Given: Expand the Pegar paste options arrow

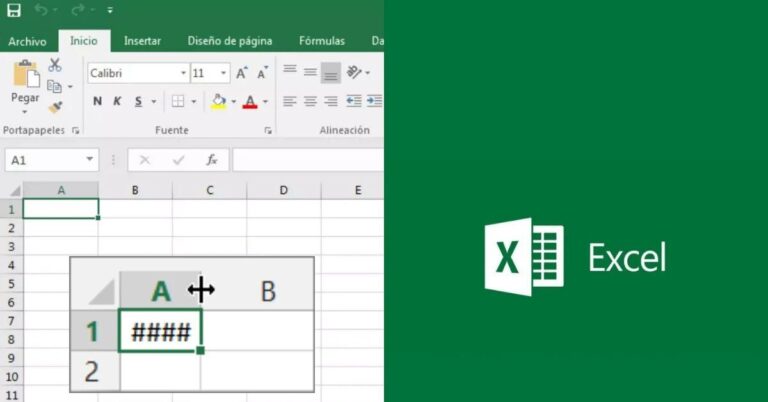Looking at the screenshot, I should pyautogui.click(x=24, y=112).
